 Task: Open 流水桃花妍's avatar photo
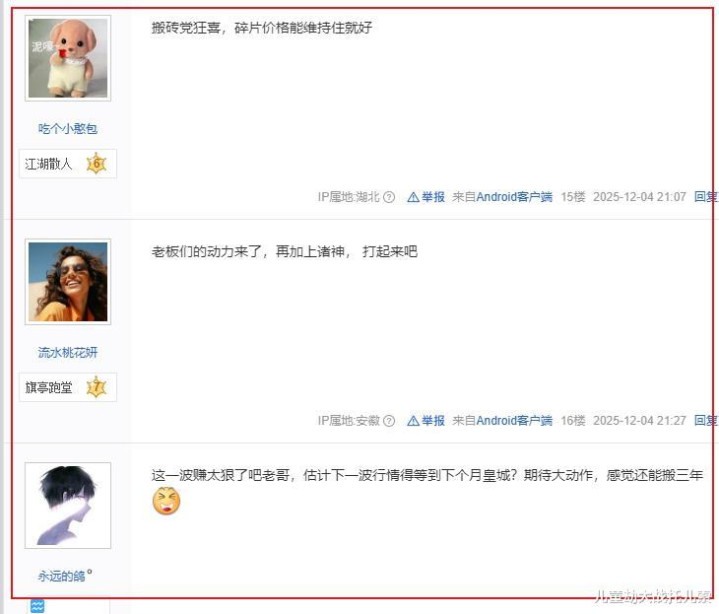pos(68,282)
